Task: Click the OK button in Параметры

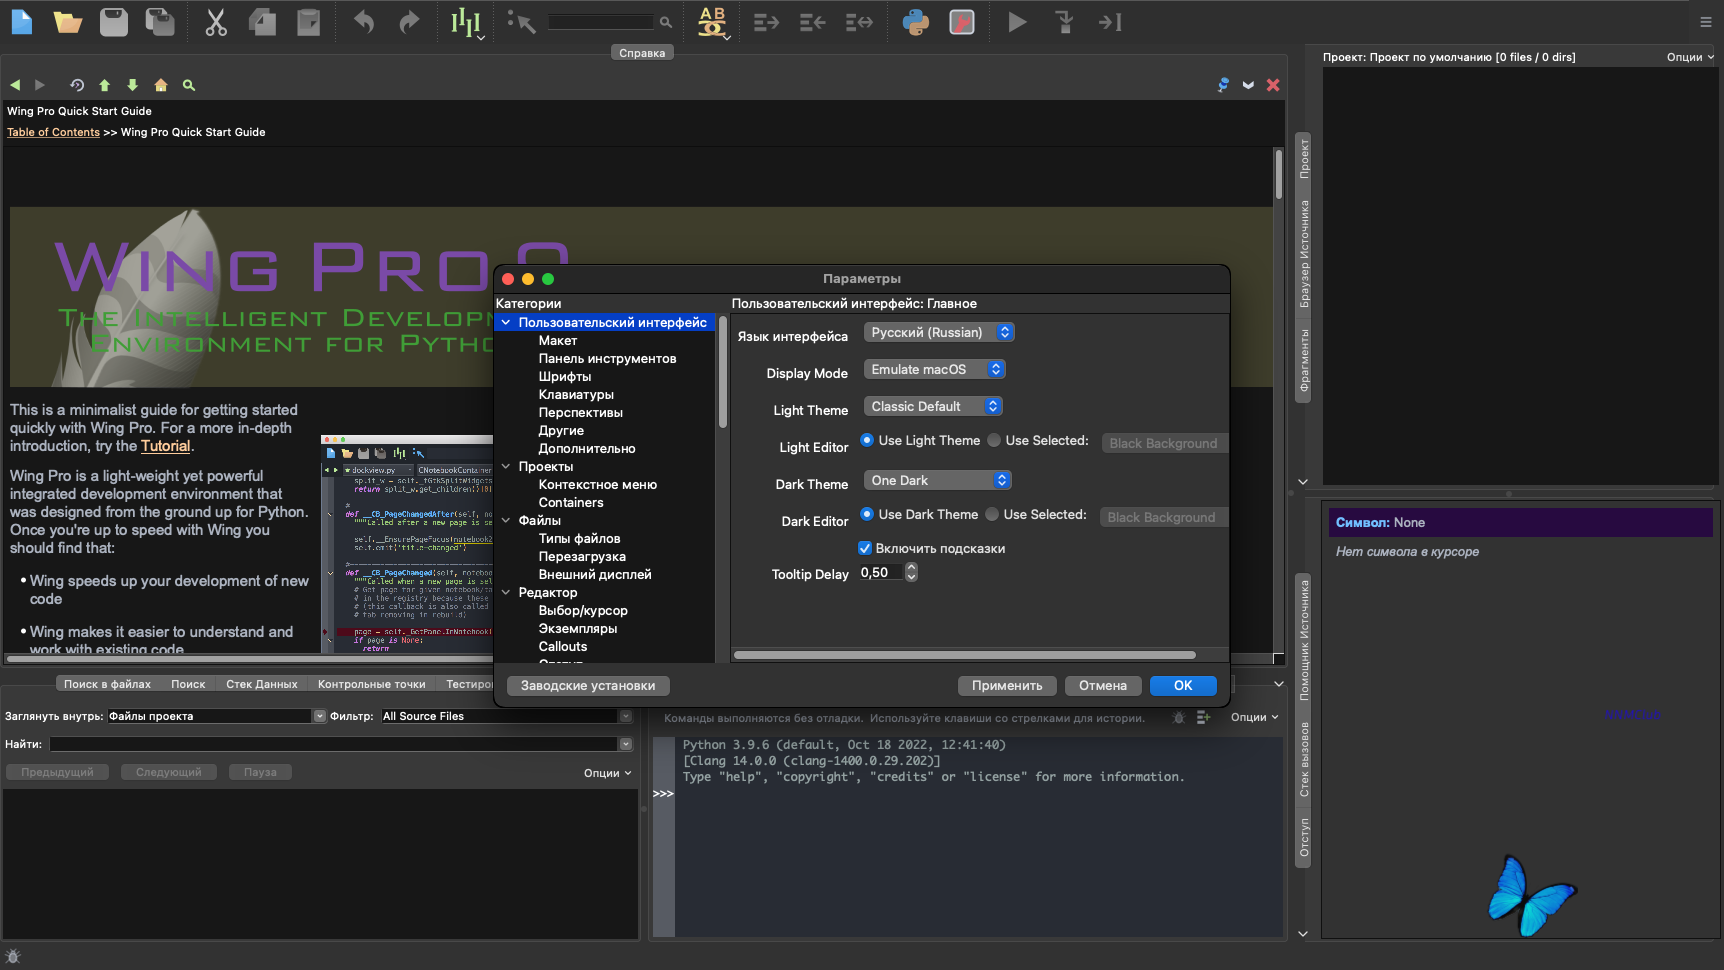Action: point(1183,685)
